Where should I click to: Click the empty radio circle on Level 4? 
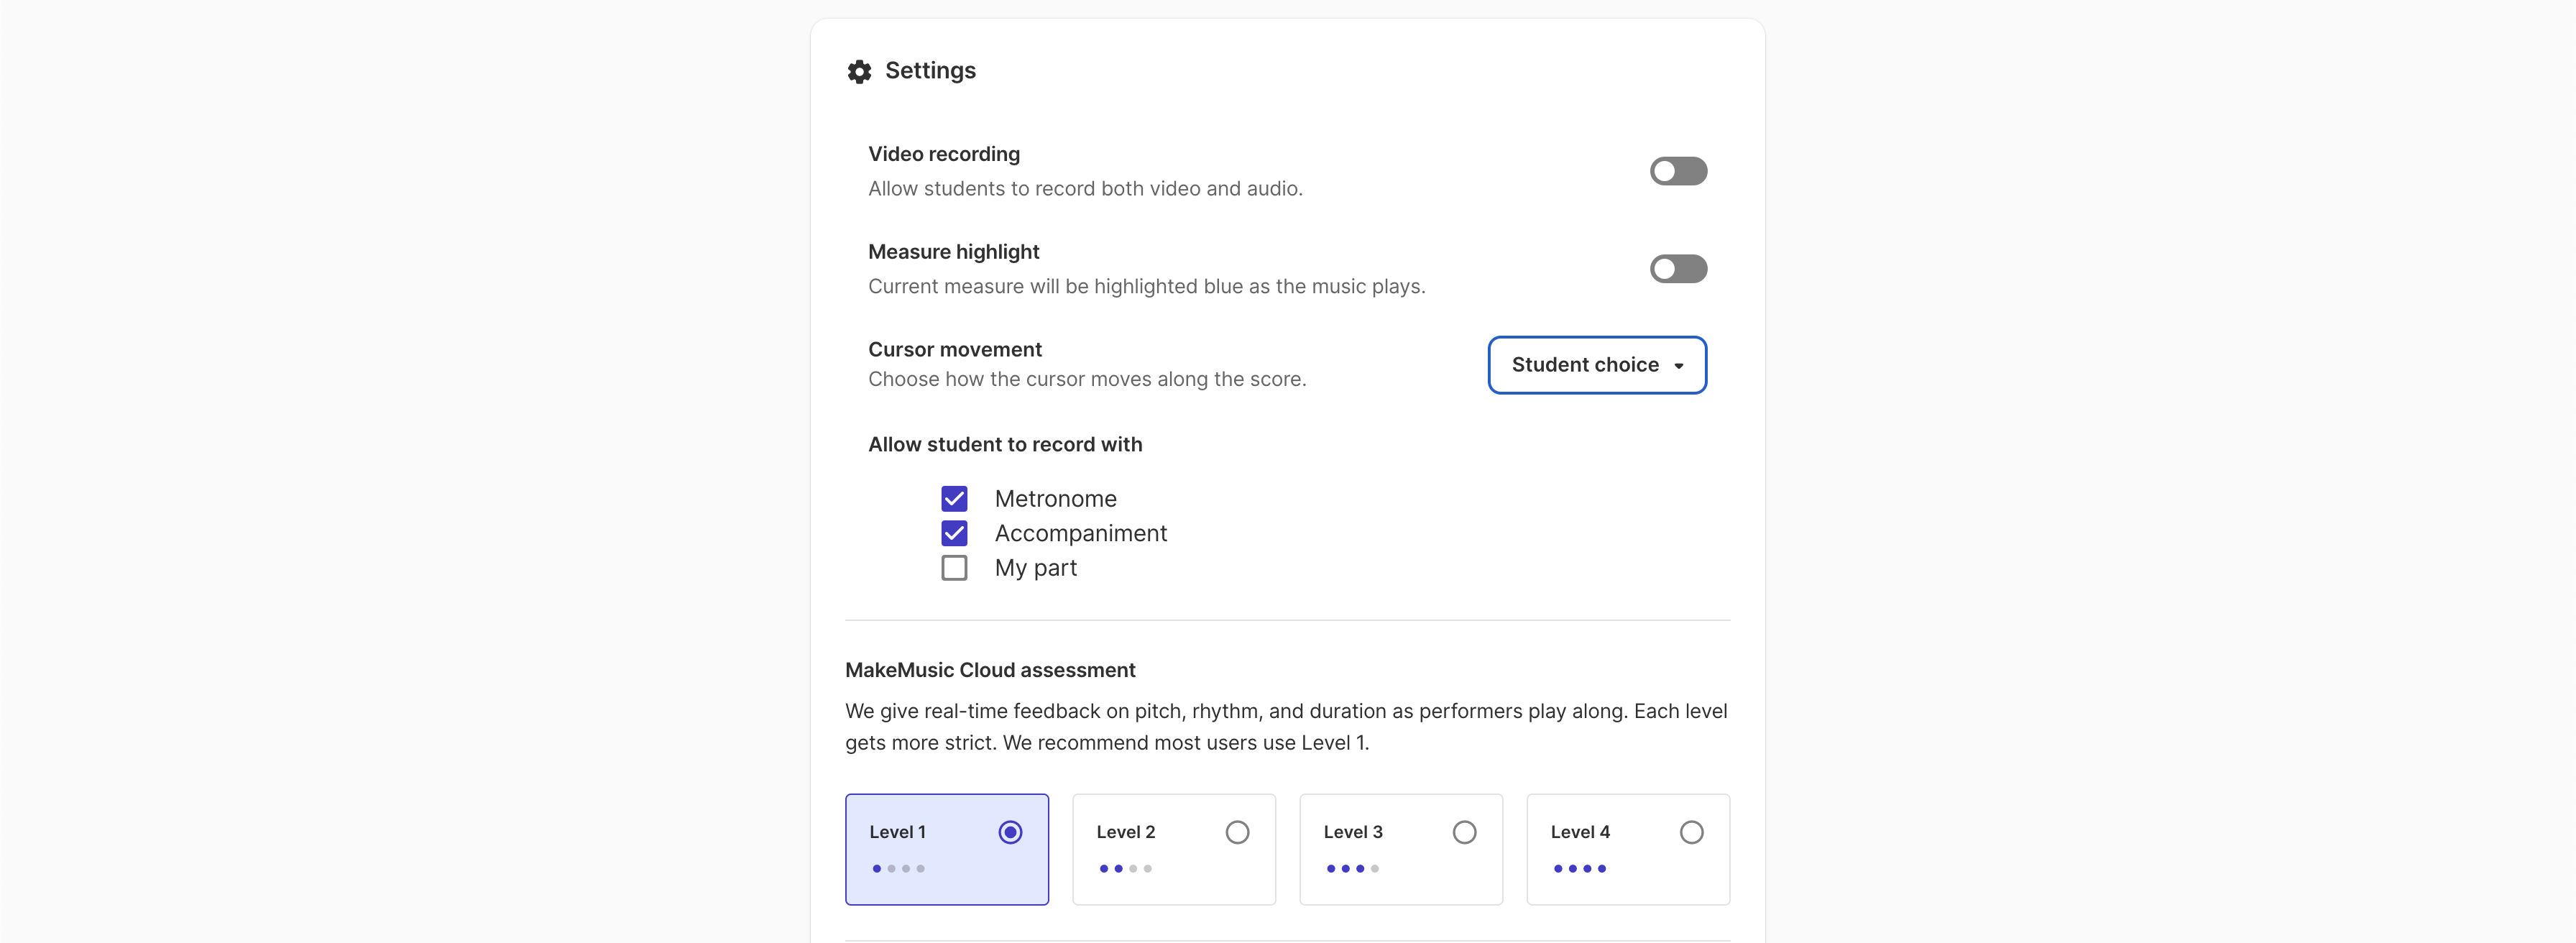coord(1691,831)
